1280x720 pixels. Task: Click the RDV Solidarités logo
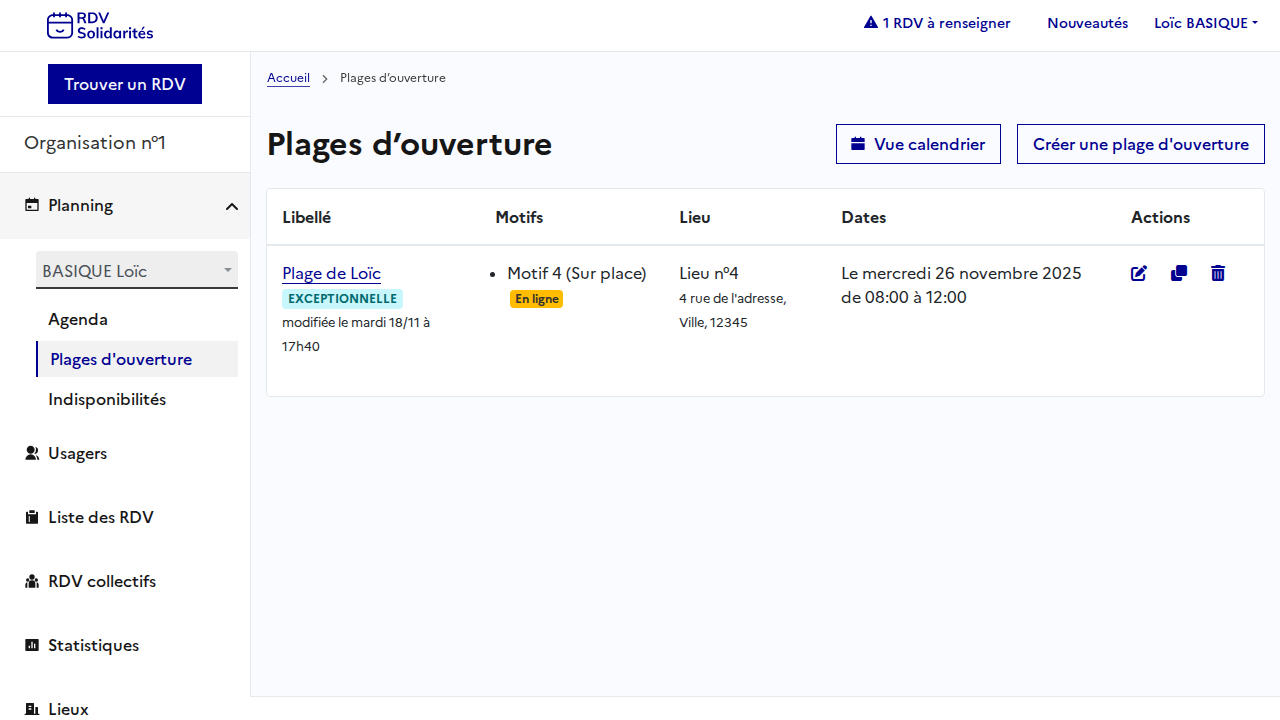(100, 25)
